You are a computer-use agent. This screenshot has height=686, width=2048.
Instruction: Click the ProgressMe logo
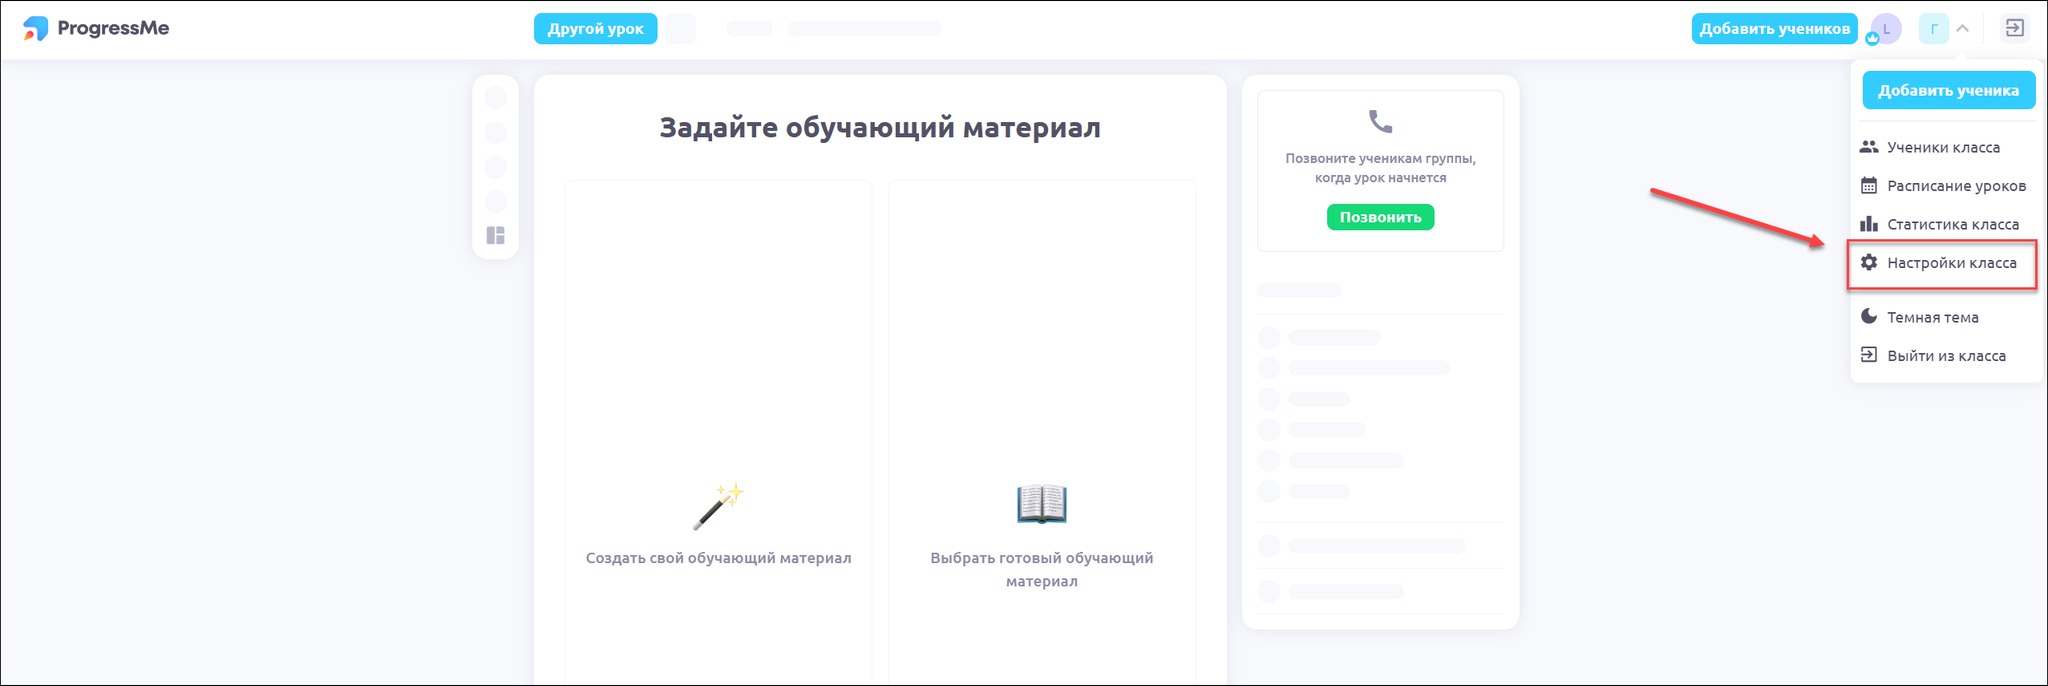(x=96, y=28)
